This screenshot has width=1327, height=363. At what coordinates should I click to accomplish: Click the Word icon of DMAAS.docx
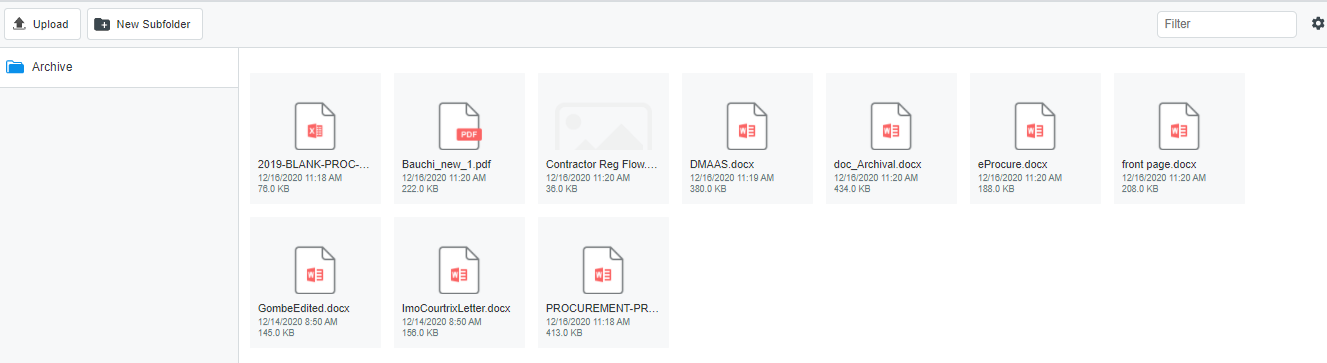click(747, 126)
